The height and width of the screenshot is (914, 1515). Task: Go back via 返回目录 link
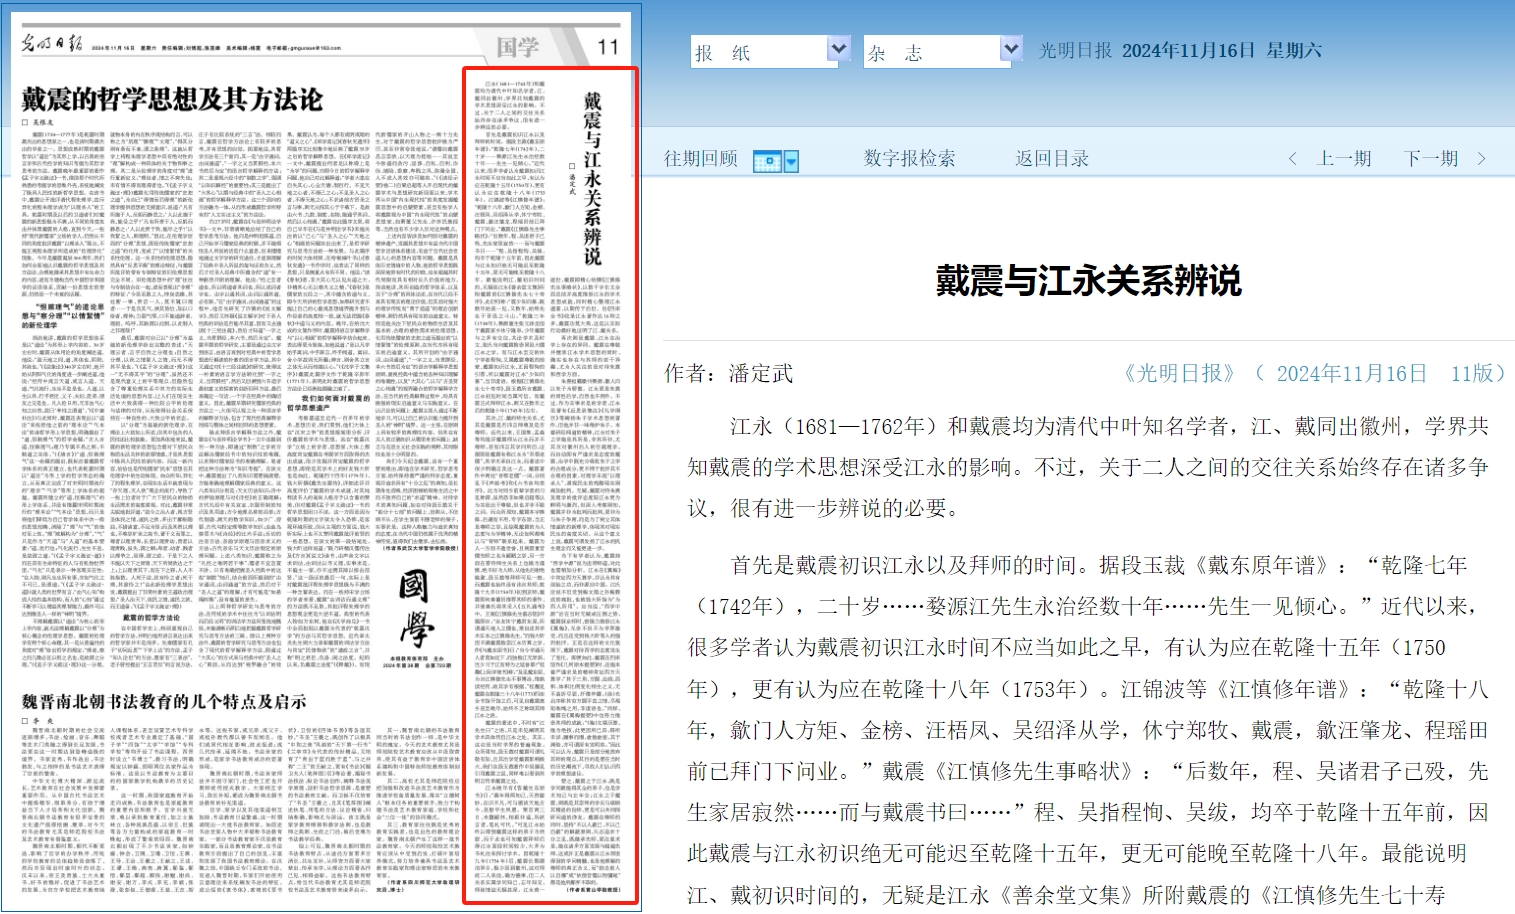[1051, 159]
